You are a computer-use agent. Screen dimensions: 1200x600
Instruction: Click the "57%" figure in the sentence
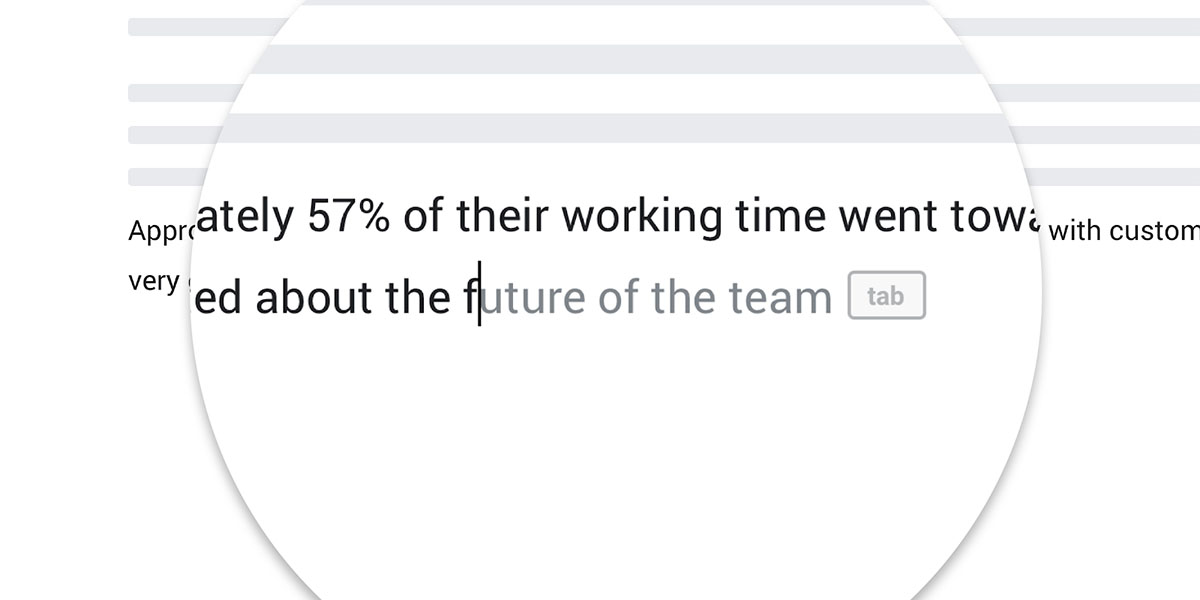[349, 216]
